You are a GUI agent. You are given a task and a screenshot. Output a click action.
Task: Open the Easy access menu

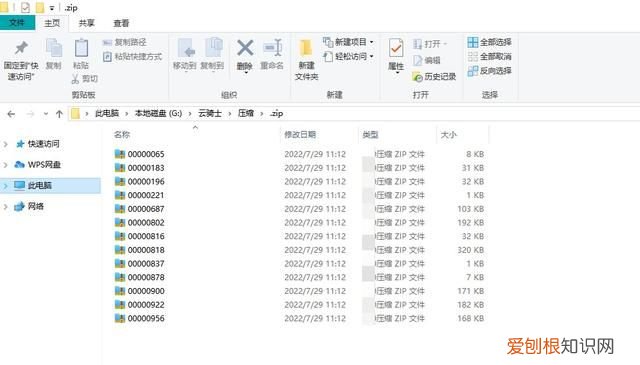348,56
